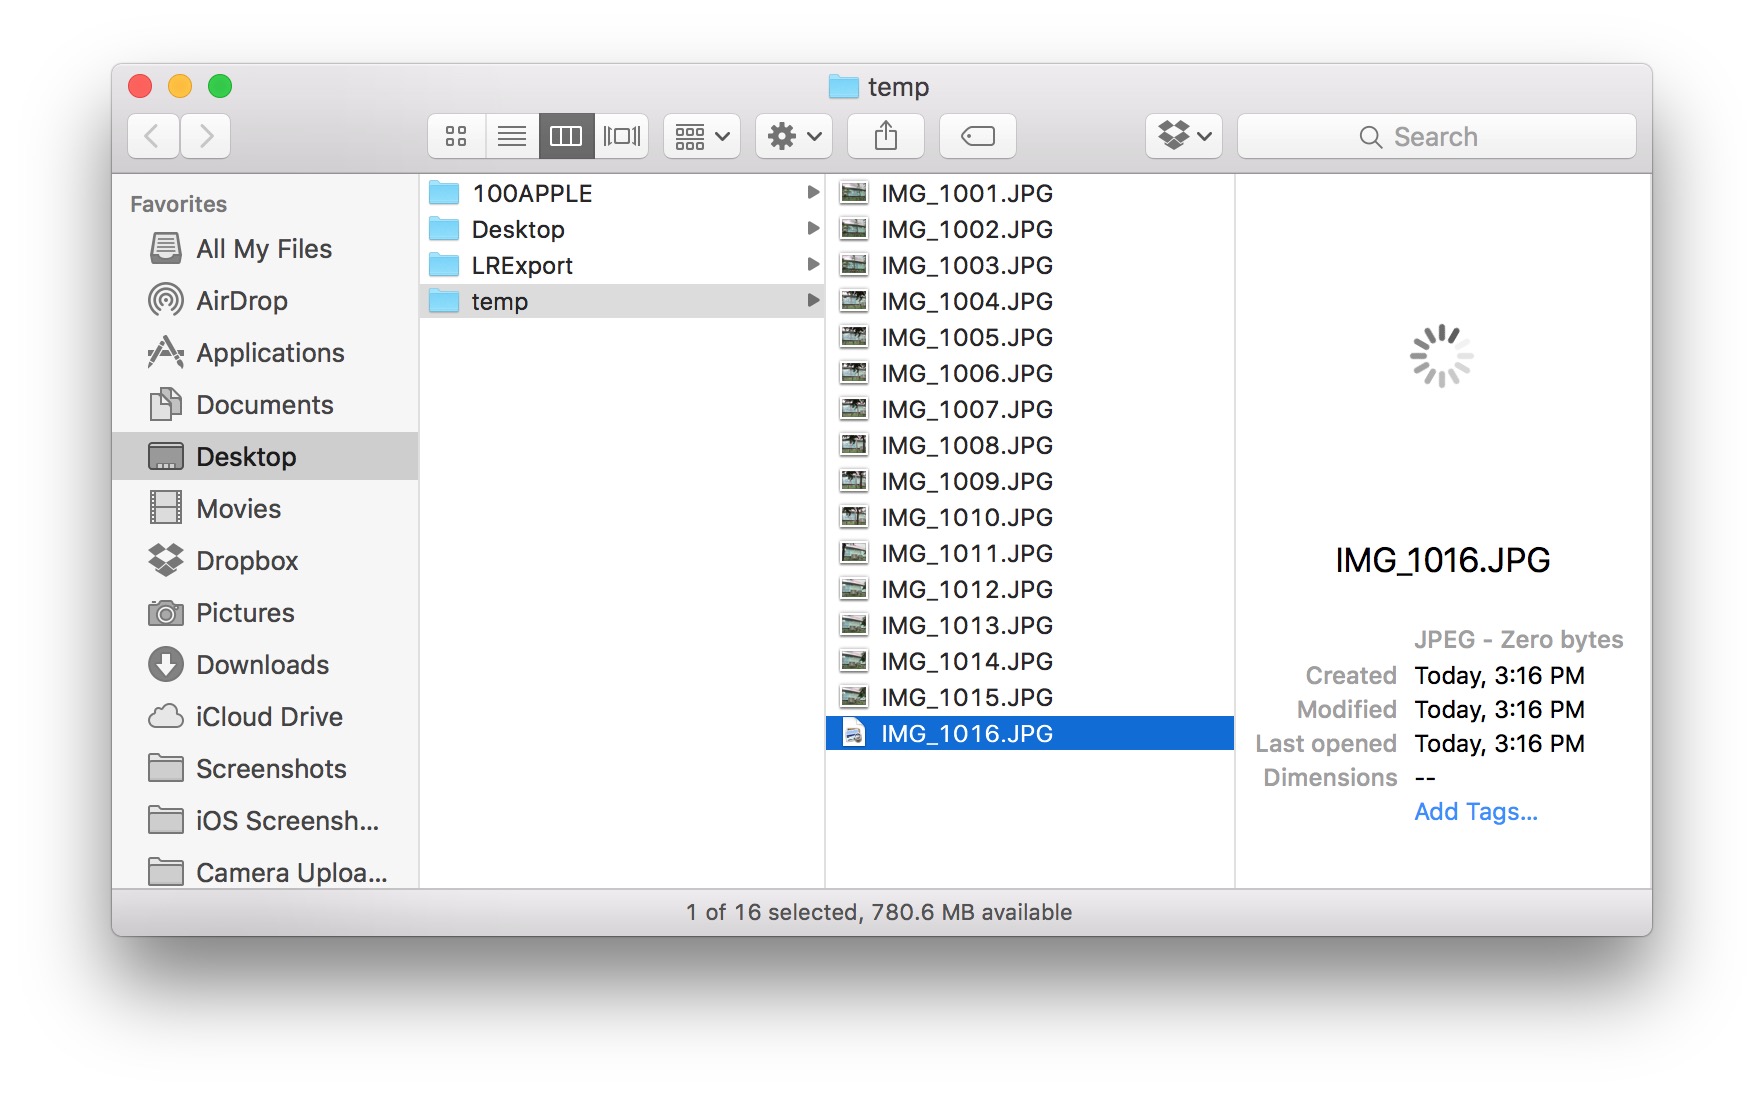1764x1096 pixels.
Task: Click the Share icon in toolbar
Action: 885,136
